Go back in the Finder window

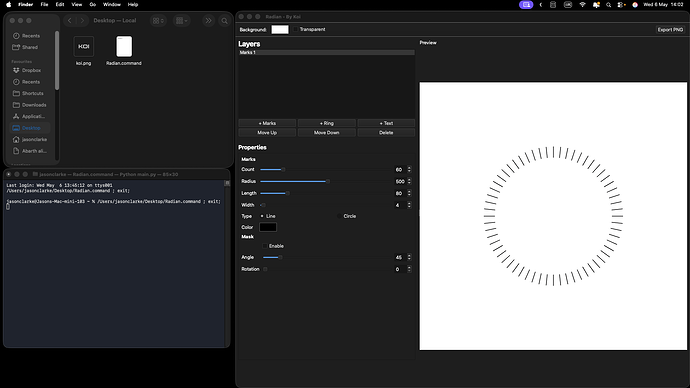tap(70, 20)
